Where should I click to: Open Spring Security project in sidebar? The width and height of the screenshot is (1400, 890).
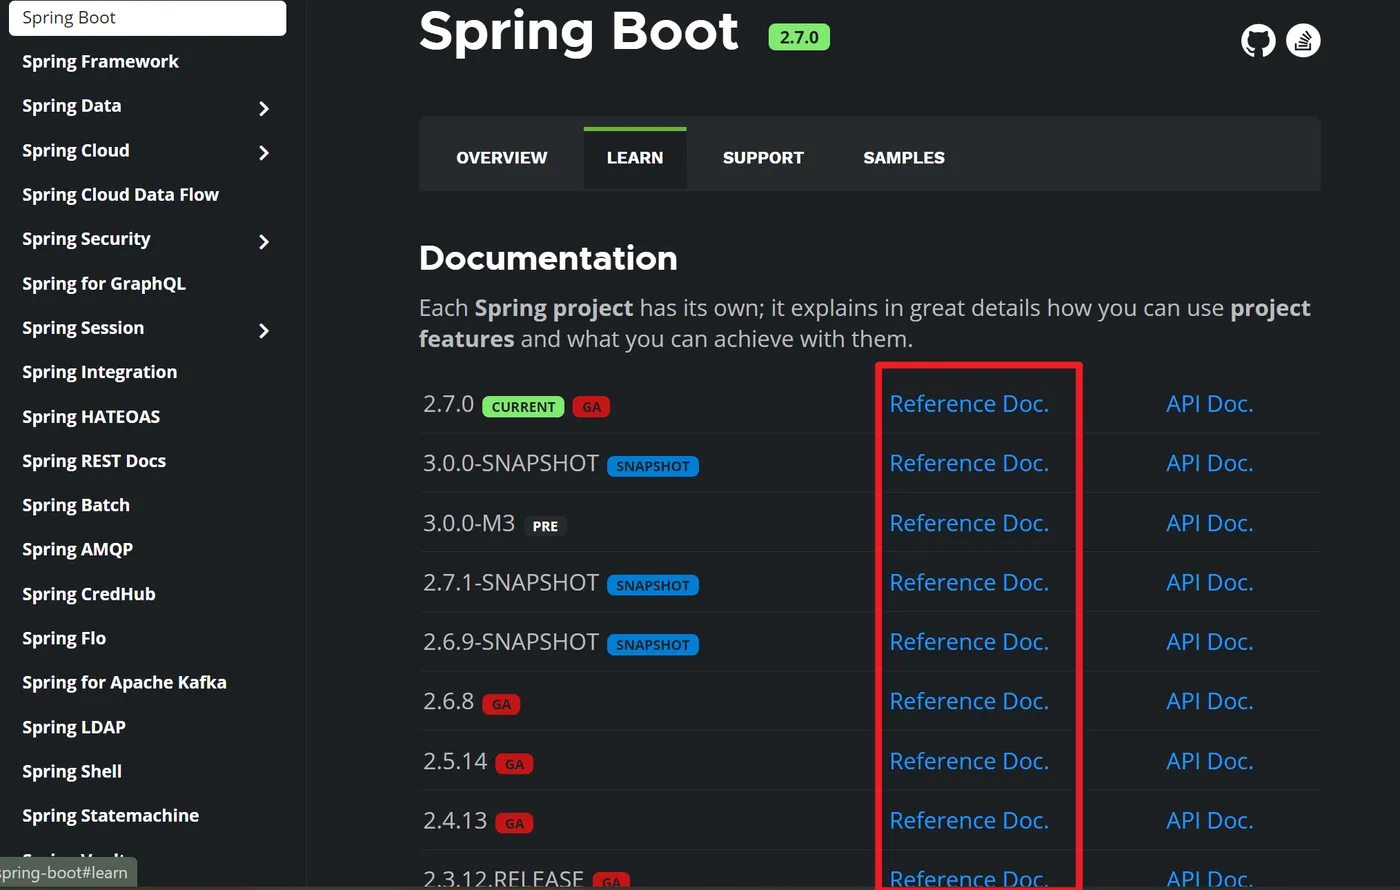(86, 239)
